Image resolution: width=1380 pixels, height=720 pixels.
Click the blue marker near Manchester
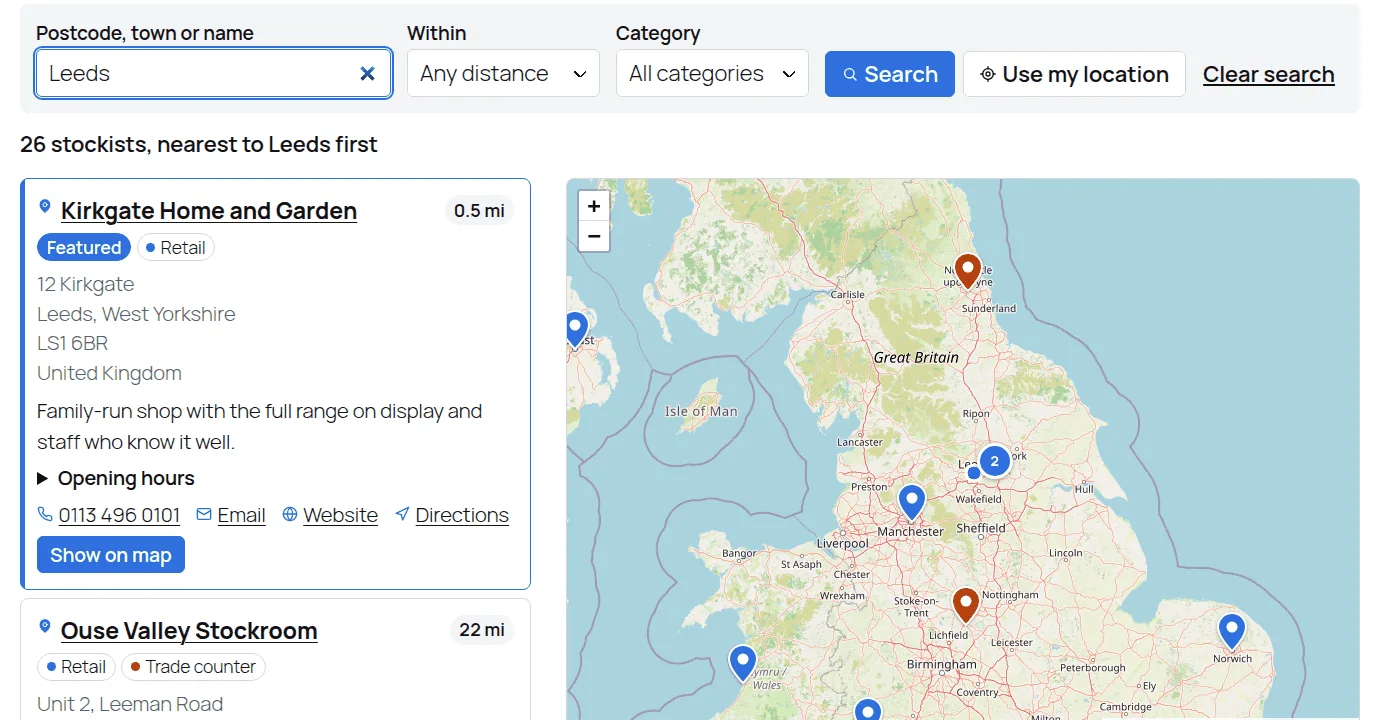tap(912, 501)
